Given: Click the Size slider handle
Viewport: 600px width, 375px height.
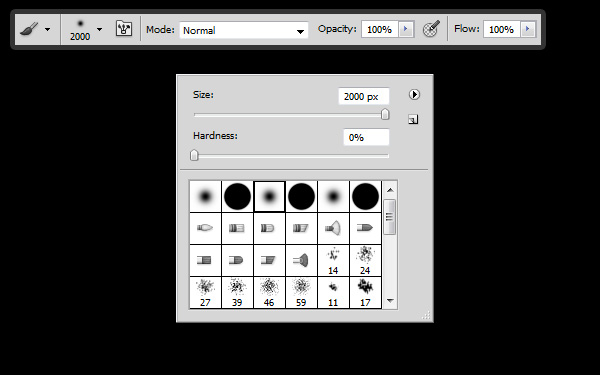Looking at the screenshot, I should [x=385, y=114].
